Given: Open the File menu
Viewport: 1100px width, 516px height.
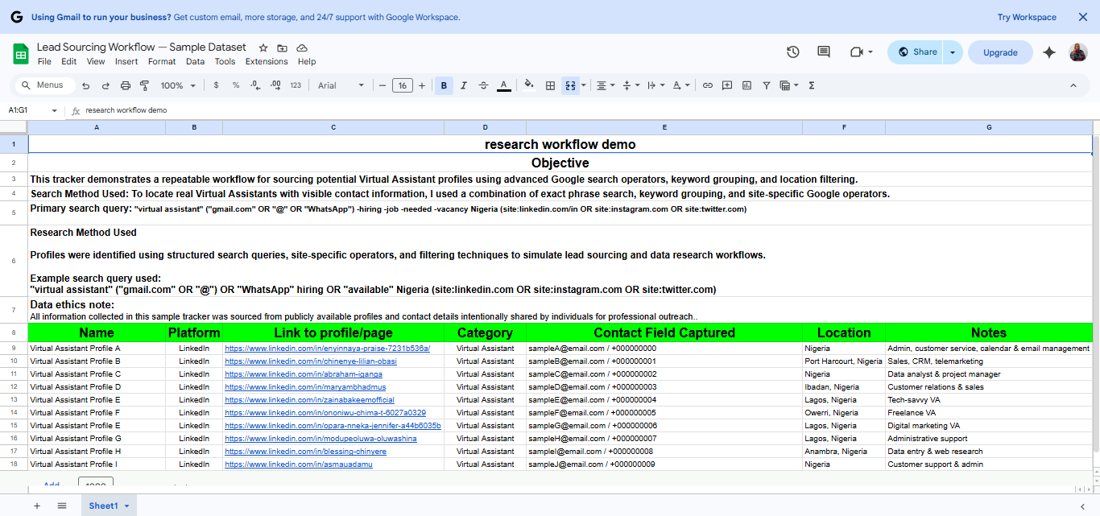Looking at the screenshot, I should pyautogui.click(x=44, y=62).
